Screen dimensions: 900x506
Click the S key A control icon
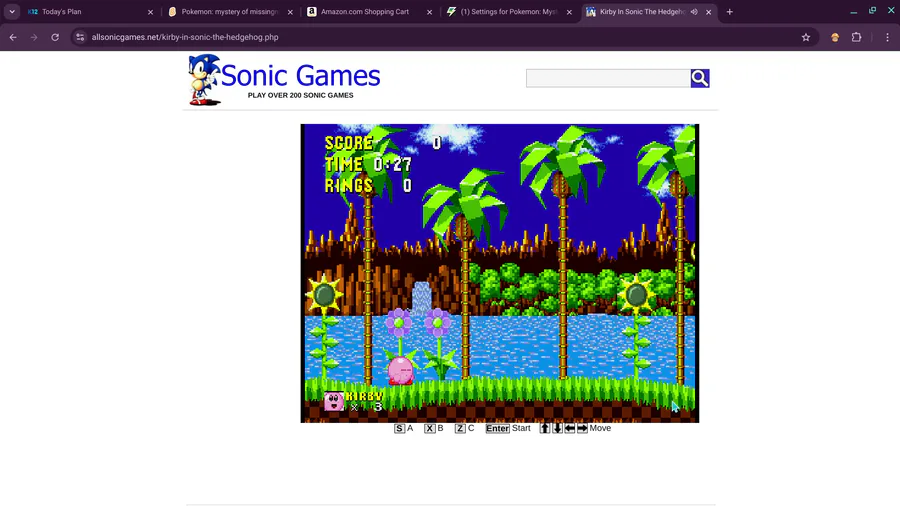coord(399,429)
